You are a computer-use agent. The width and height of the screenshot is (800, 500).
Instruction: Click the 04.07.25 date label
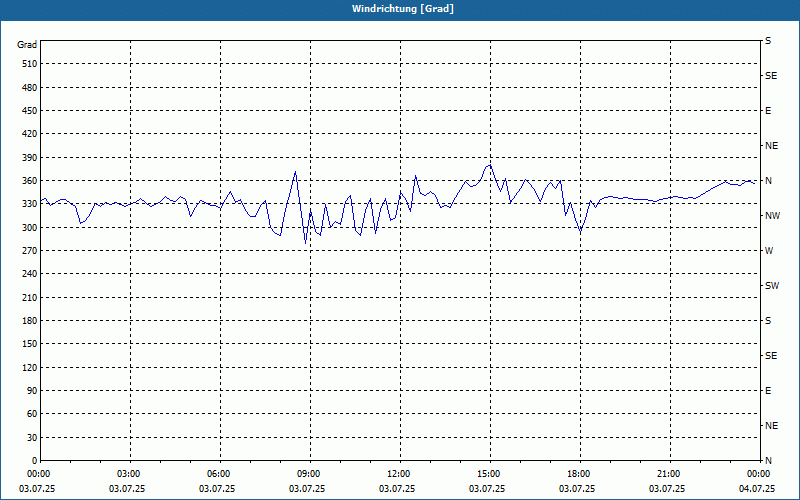(x=757, y=489)
